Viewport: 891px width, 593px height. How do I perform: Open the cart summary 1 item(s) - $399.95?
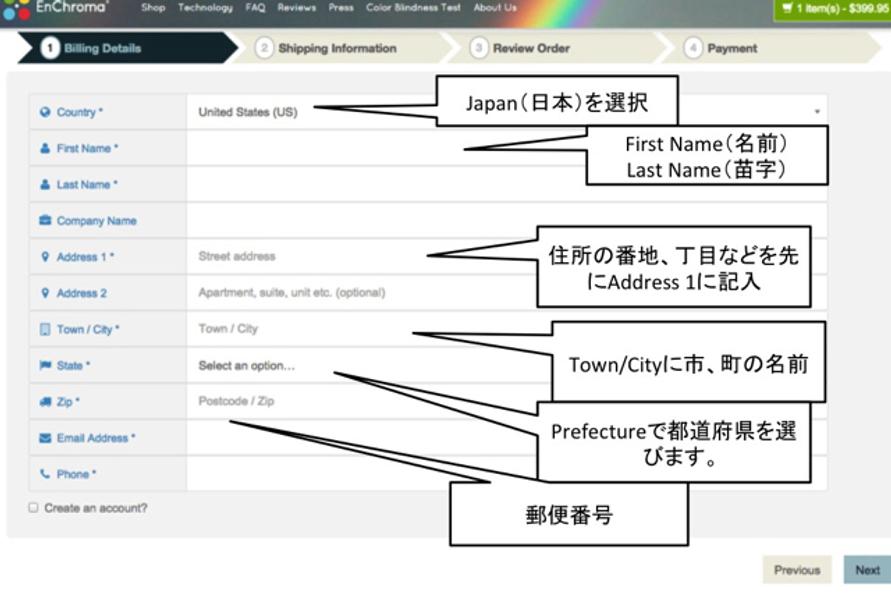832,9
